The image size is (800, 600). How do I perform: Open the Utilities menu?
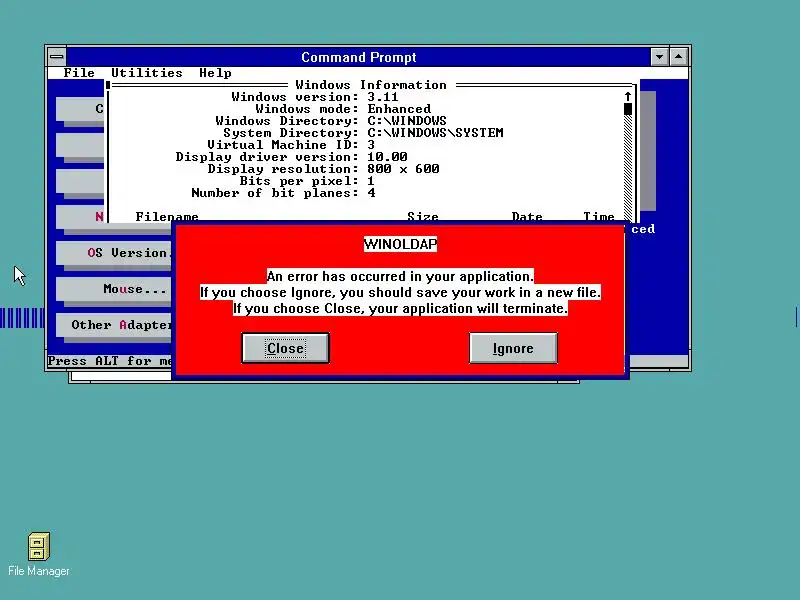pyautogui.click(x=147, y=73)
